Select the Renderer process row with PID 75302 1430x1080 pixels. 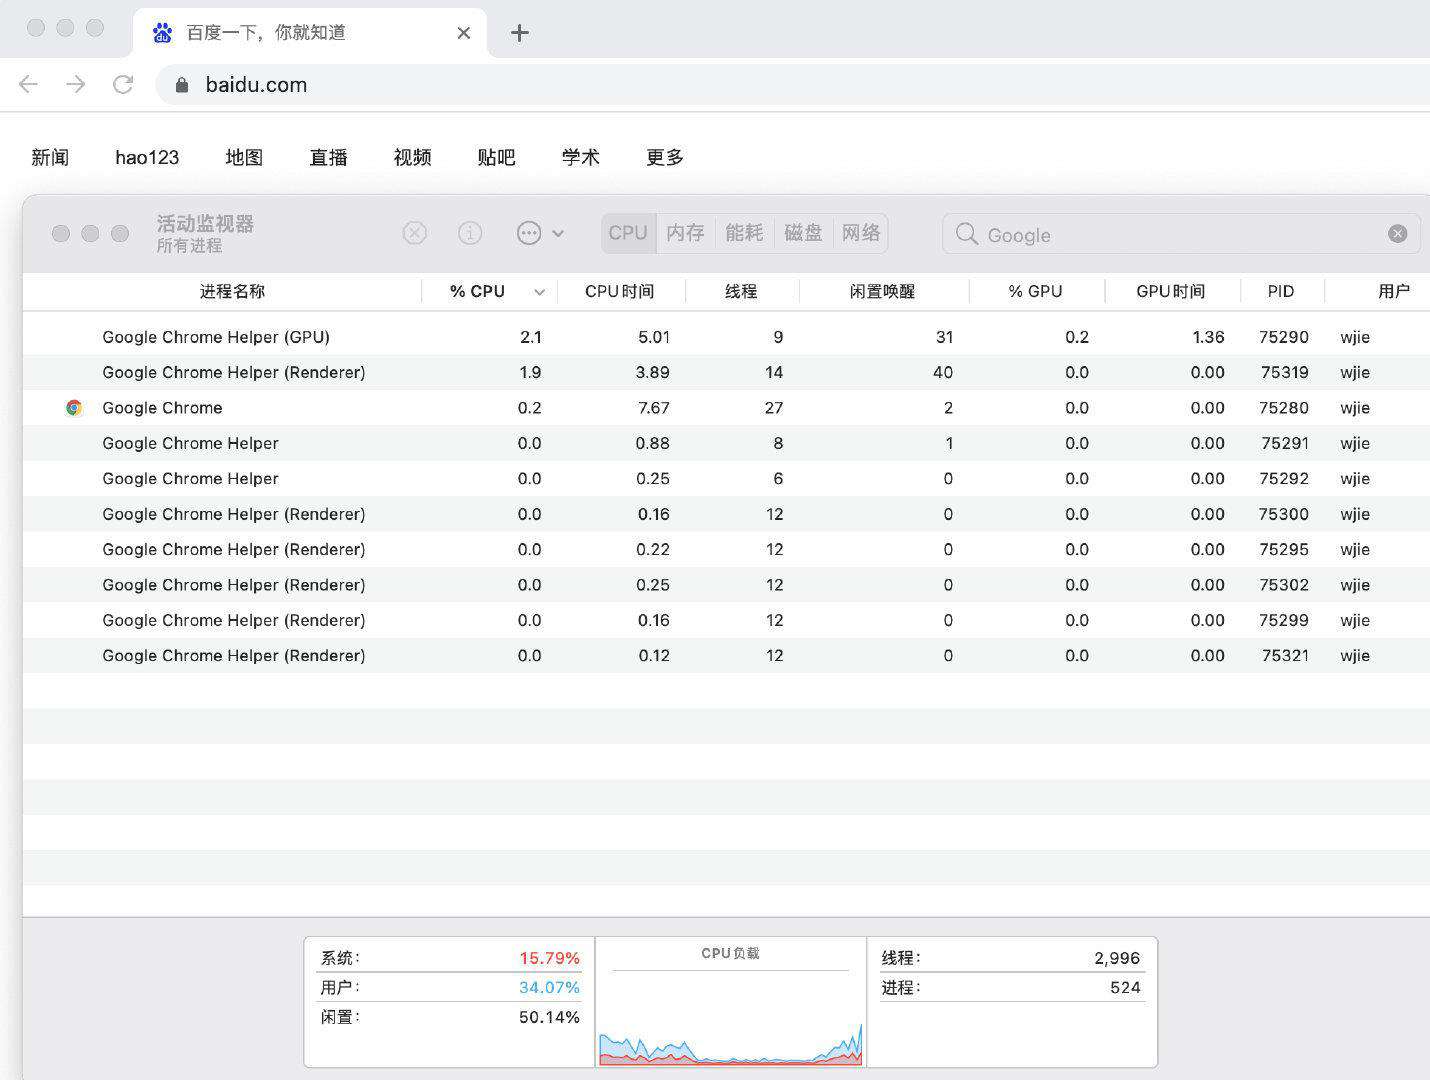(726, 585)
